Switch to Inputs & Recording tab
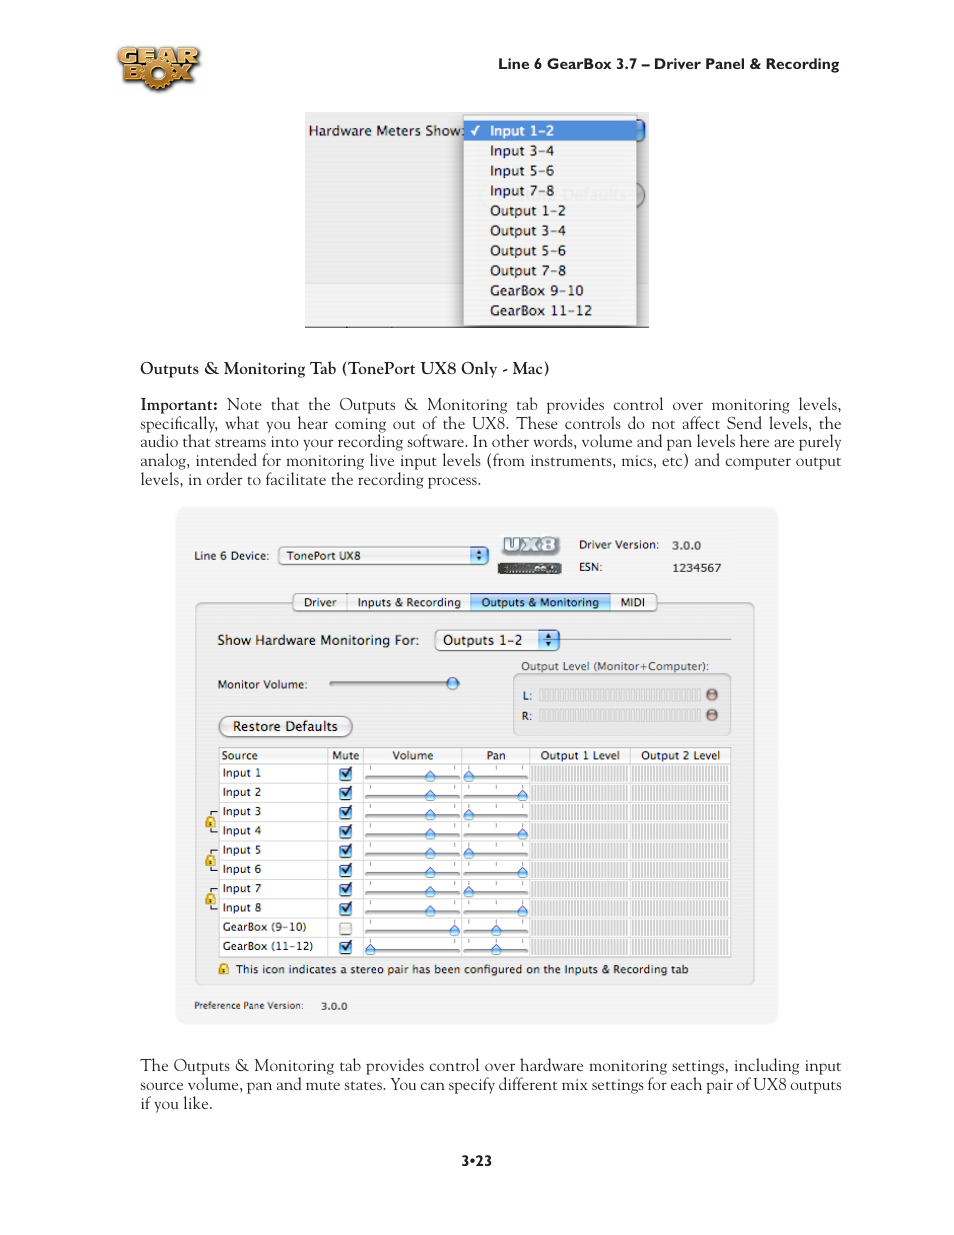The image size is (954, 1235). click(409, 602)
